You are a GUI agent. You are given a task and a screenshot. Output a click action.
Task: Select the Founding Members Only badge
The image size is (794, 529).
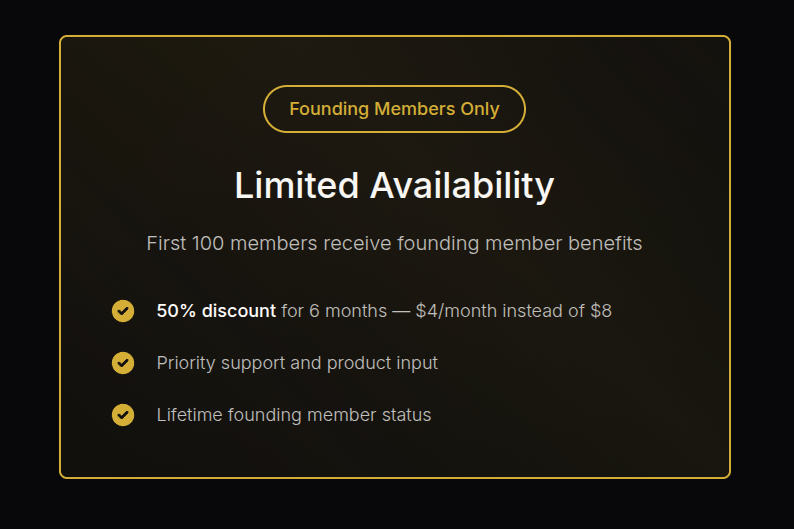coord(394,109)
